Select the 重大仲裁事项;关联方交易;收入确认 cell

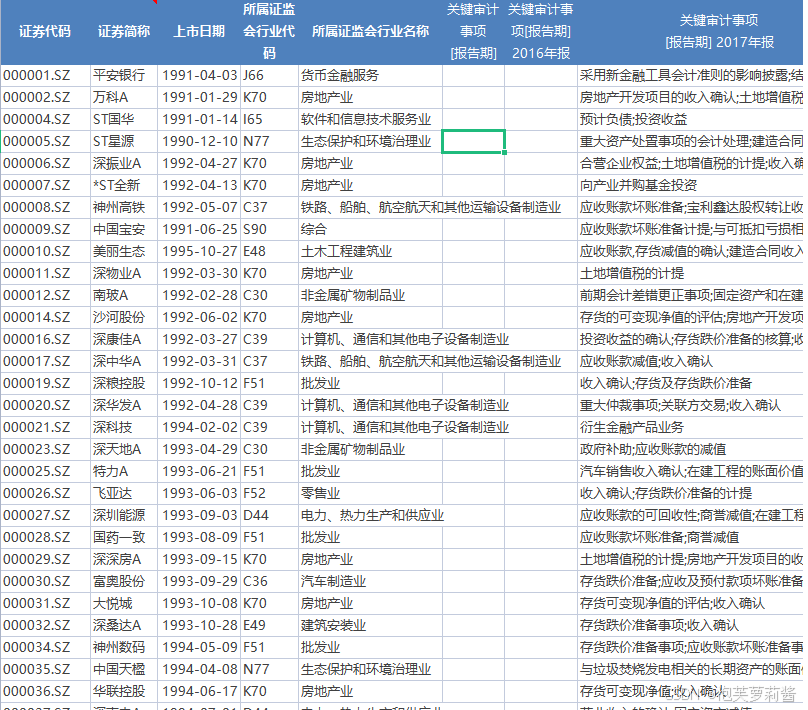pyautogui.click(x=690, y=405)
